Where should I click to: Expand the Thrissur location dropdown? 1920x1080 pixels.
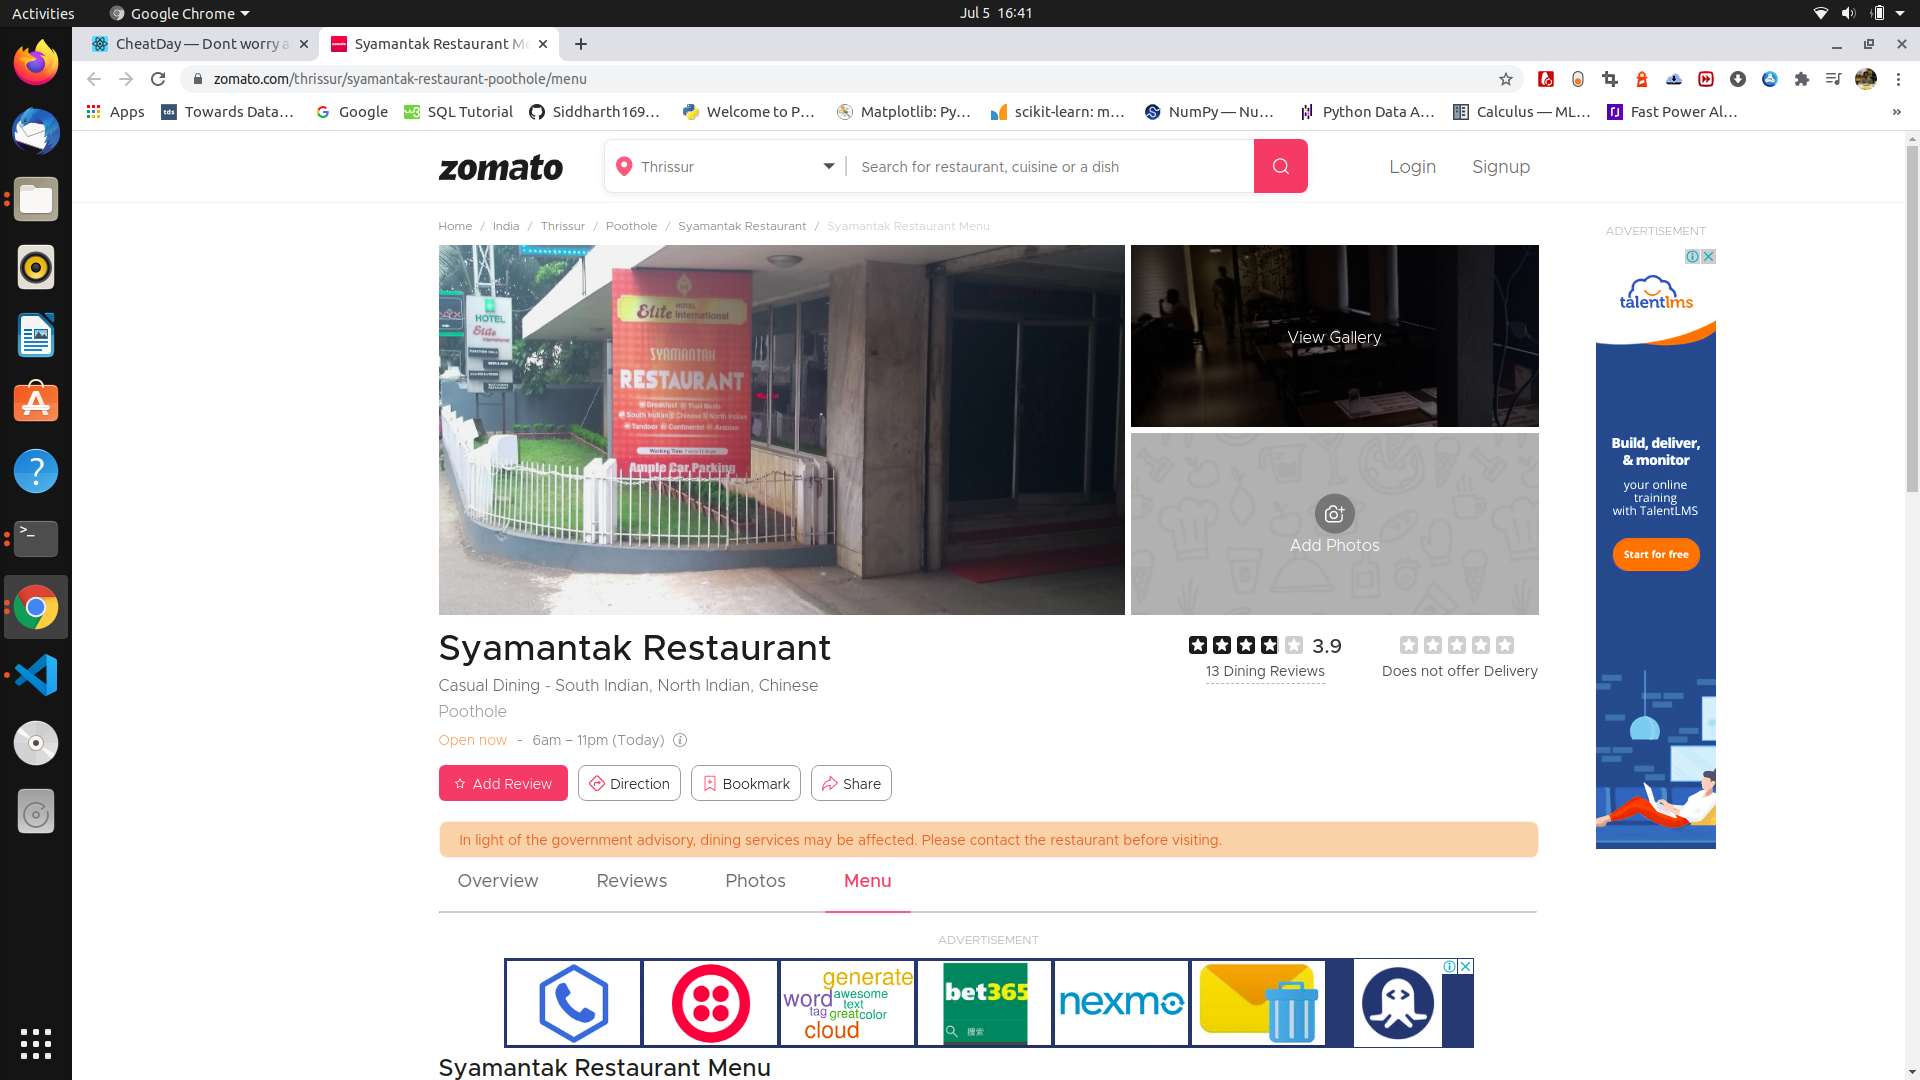pyautogui.click(x=829, y=166)
